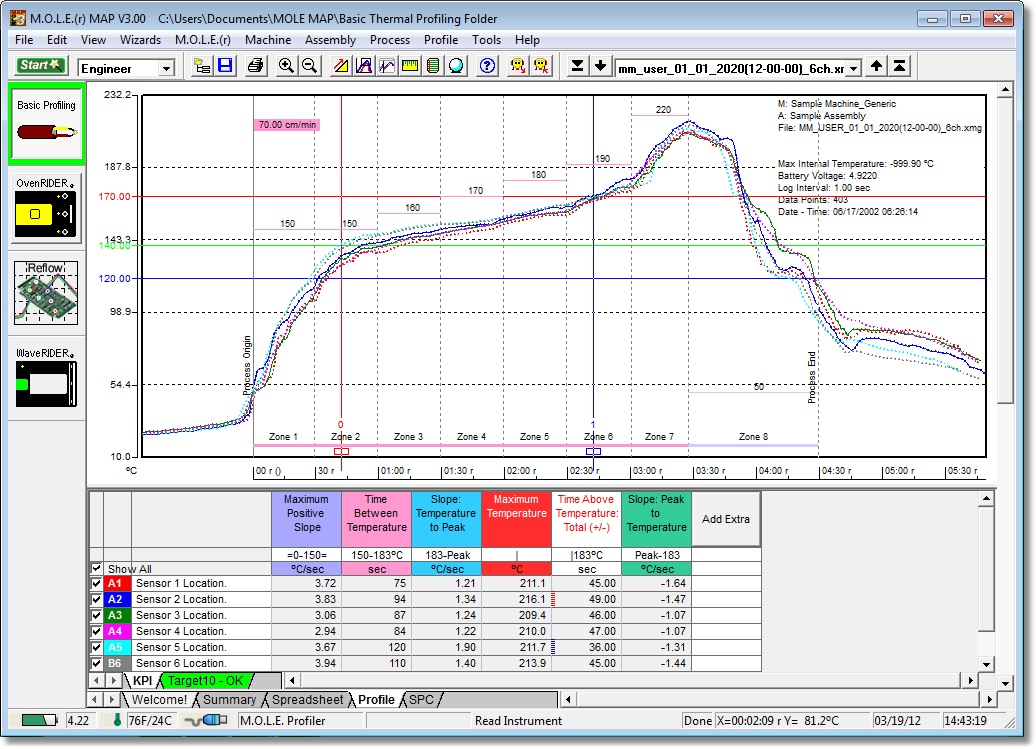Open the Wizards menu

point(140,40)
